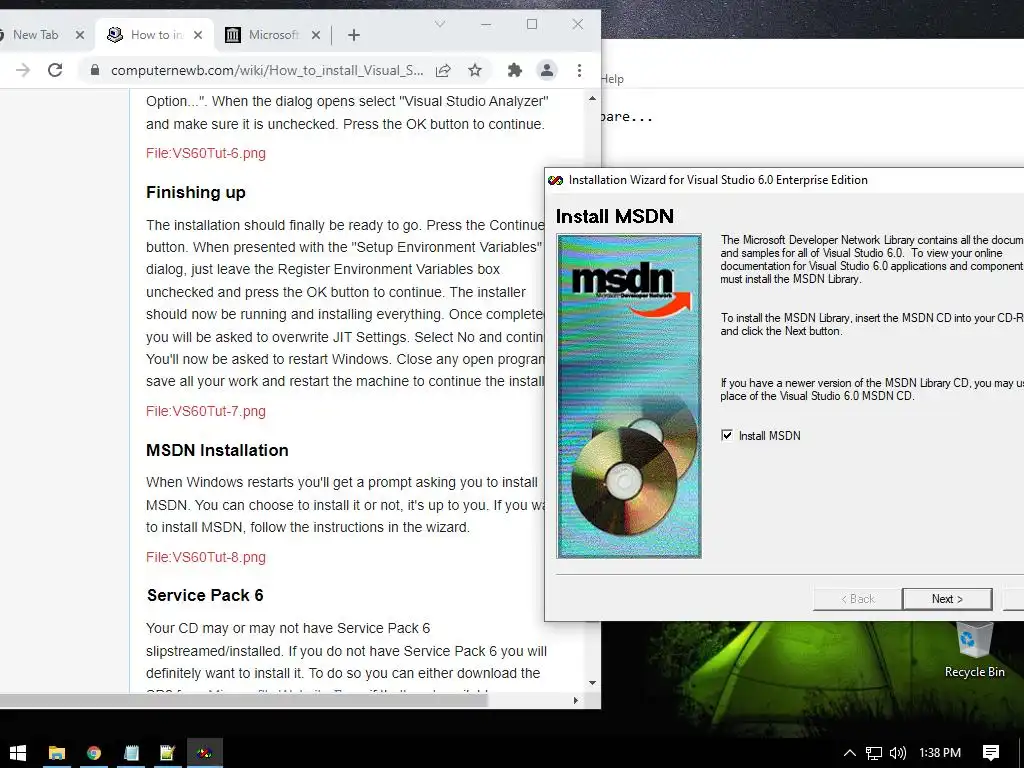Reload the page in Chrome

(x=55, y=70)
